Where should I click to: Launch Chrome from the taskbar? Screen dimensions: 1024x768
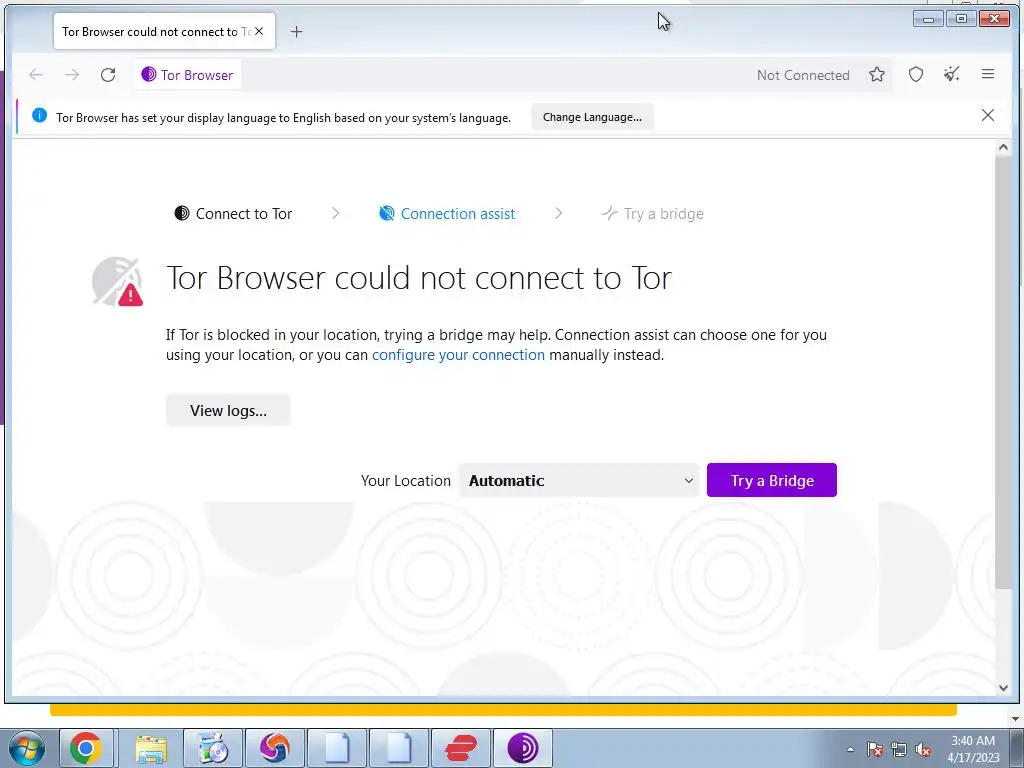tap(86, 748)
